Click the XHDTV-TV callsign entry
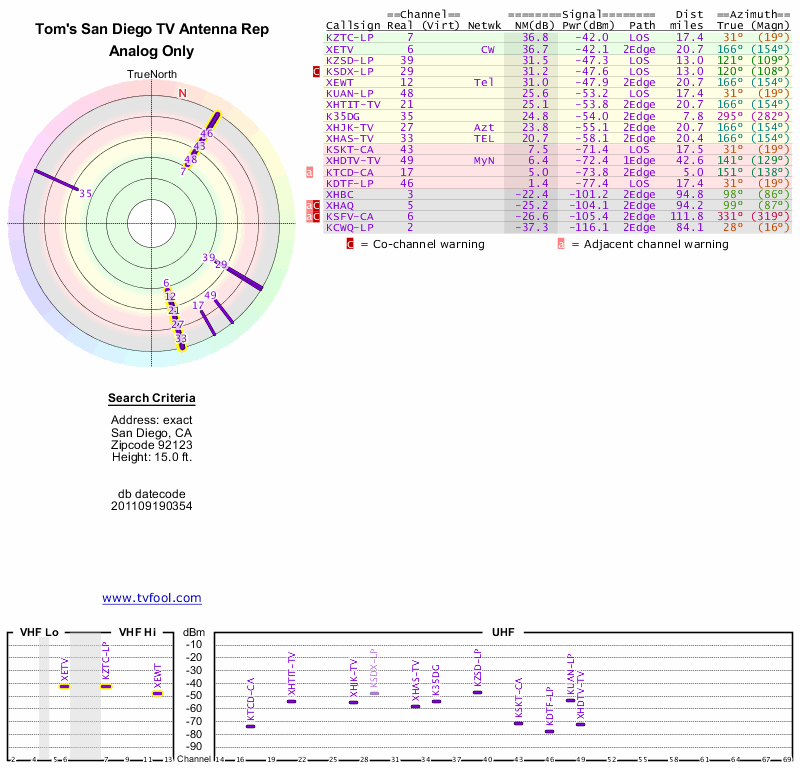The width and height of the screenshot is (800, 768). point(353,160)
